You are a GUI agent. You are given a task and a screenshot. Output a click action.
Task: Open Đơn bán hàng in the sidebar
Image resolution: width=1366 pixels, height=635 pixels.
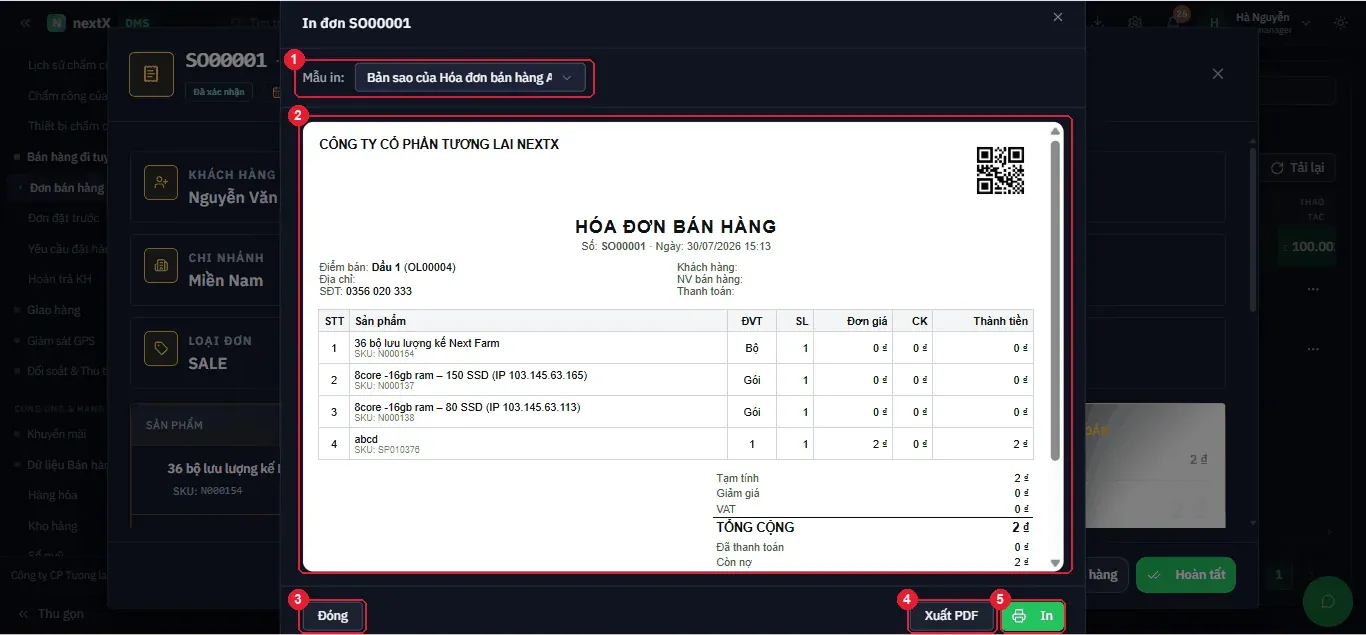pos(66,188)
